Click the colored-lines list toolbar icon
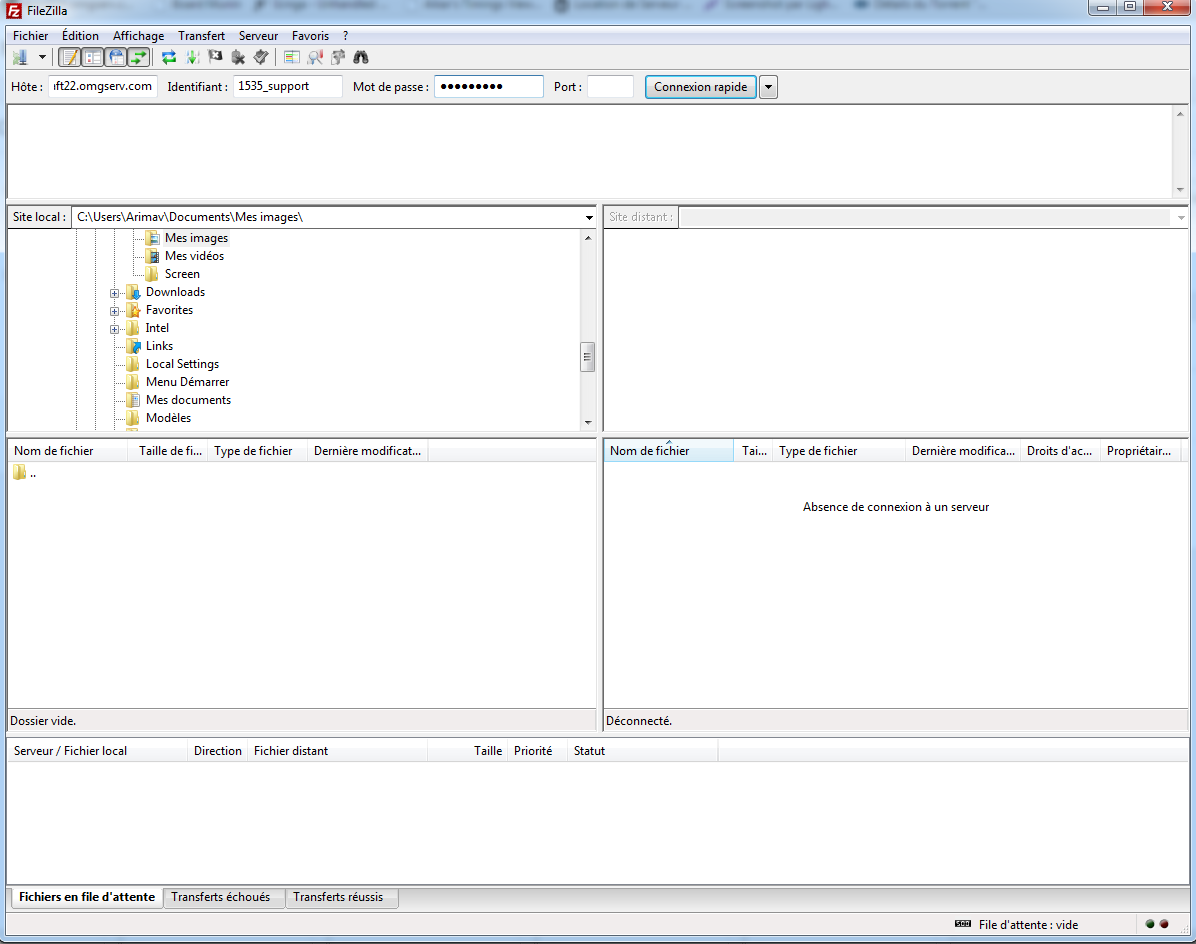The width and height of the screenshot is (1196, 944). [291, 57]
